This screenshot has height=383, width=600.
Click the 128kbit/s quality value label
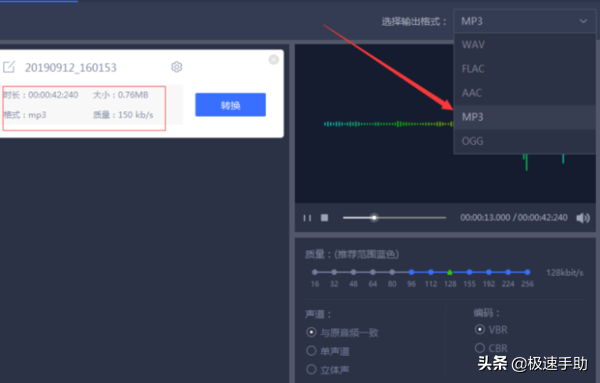click(565, 272)
